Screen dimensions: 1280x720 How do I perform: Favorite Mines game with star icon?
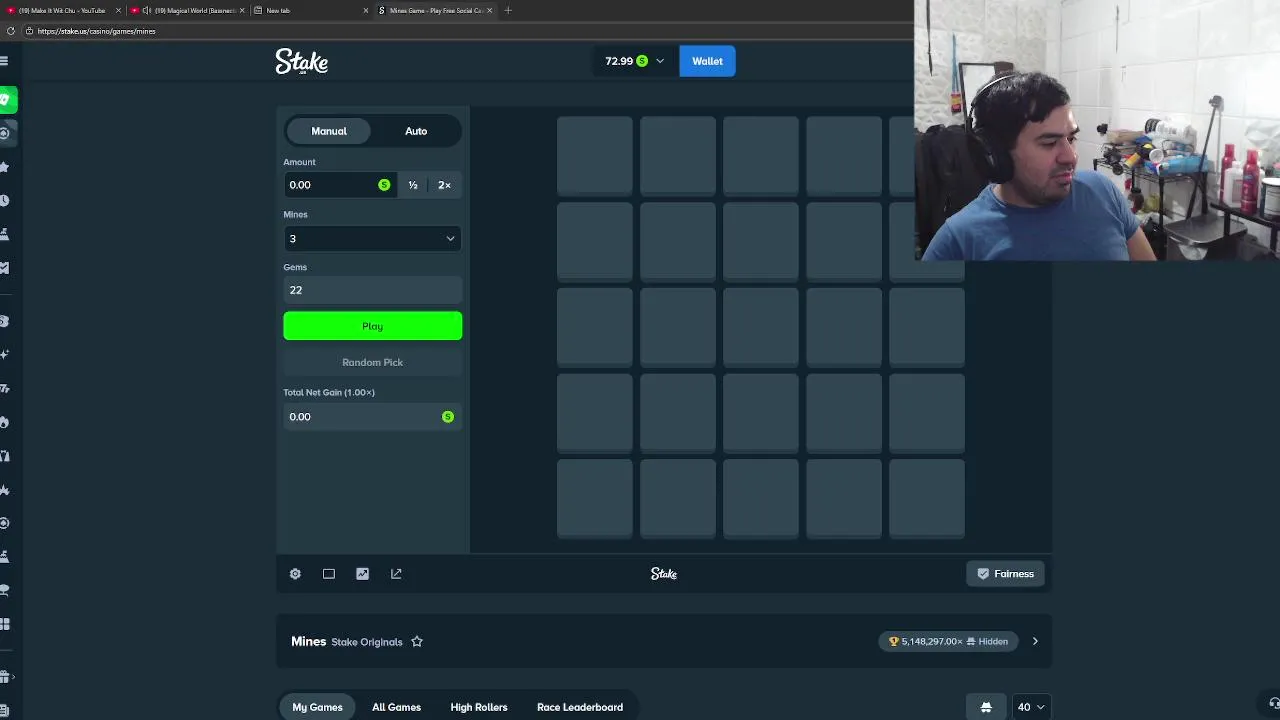[417, 642]
